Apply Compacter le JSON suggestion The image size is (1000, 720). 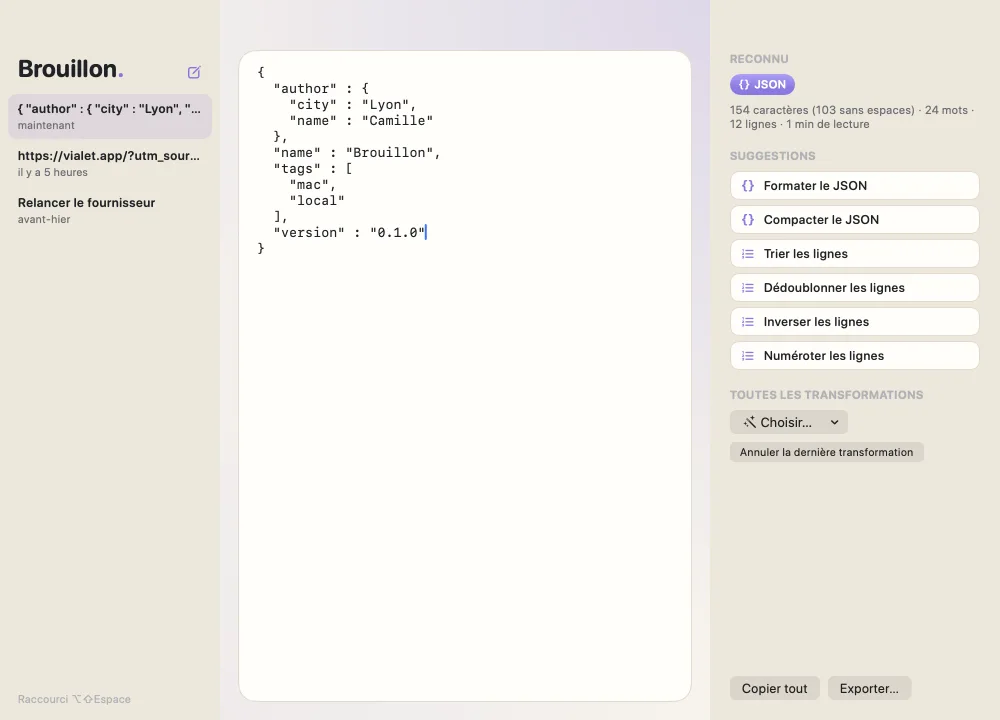[855, 219]
